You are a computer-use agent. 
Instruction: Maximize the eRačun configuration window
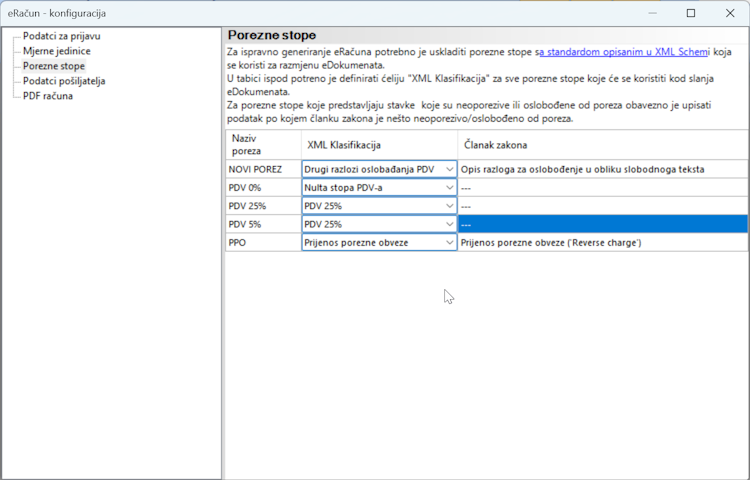691,13
